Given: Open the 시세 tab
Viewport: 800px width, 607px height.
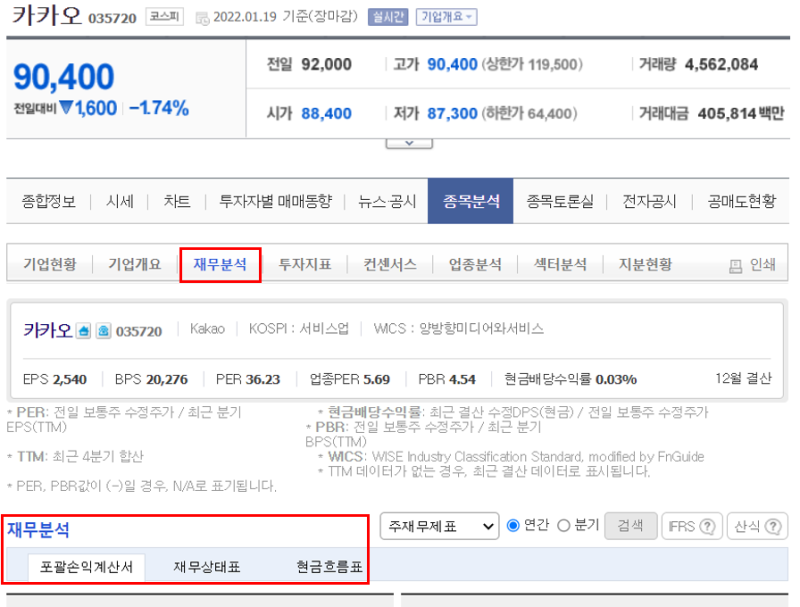Looking at the screenshot, I should 120,201.
